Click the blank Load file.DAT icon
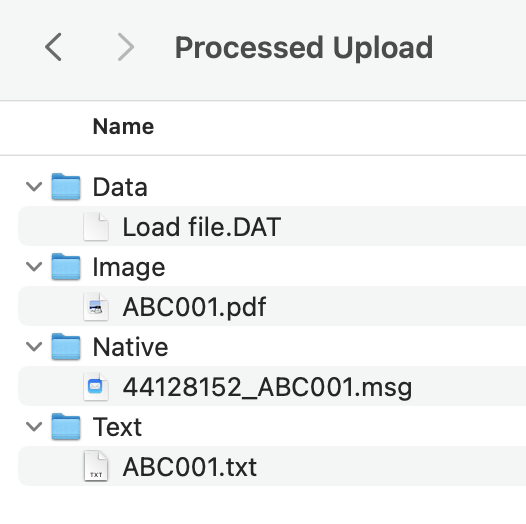 96,226
